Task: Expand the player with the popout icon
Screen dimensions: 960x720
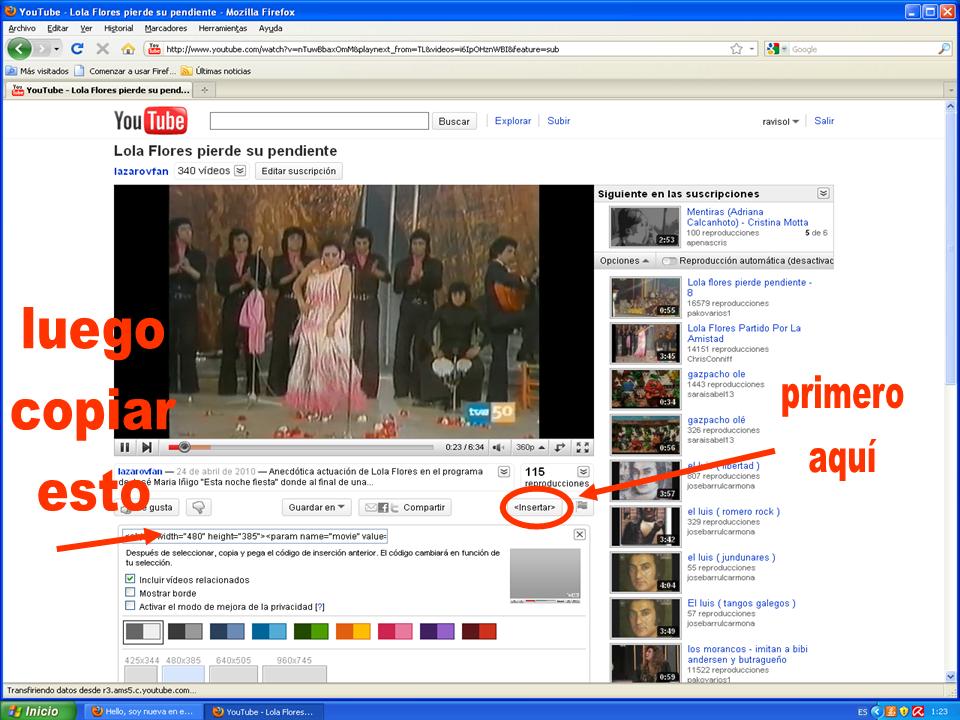Action: [560, 448]
